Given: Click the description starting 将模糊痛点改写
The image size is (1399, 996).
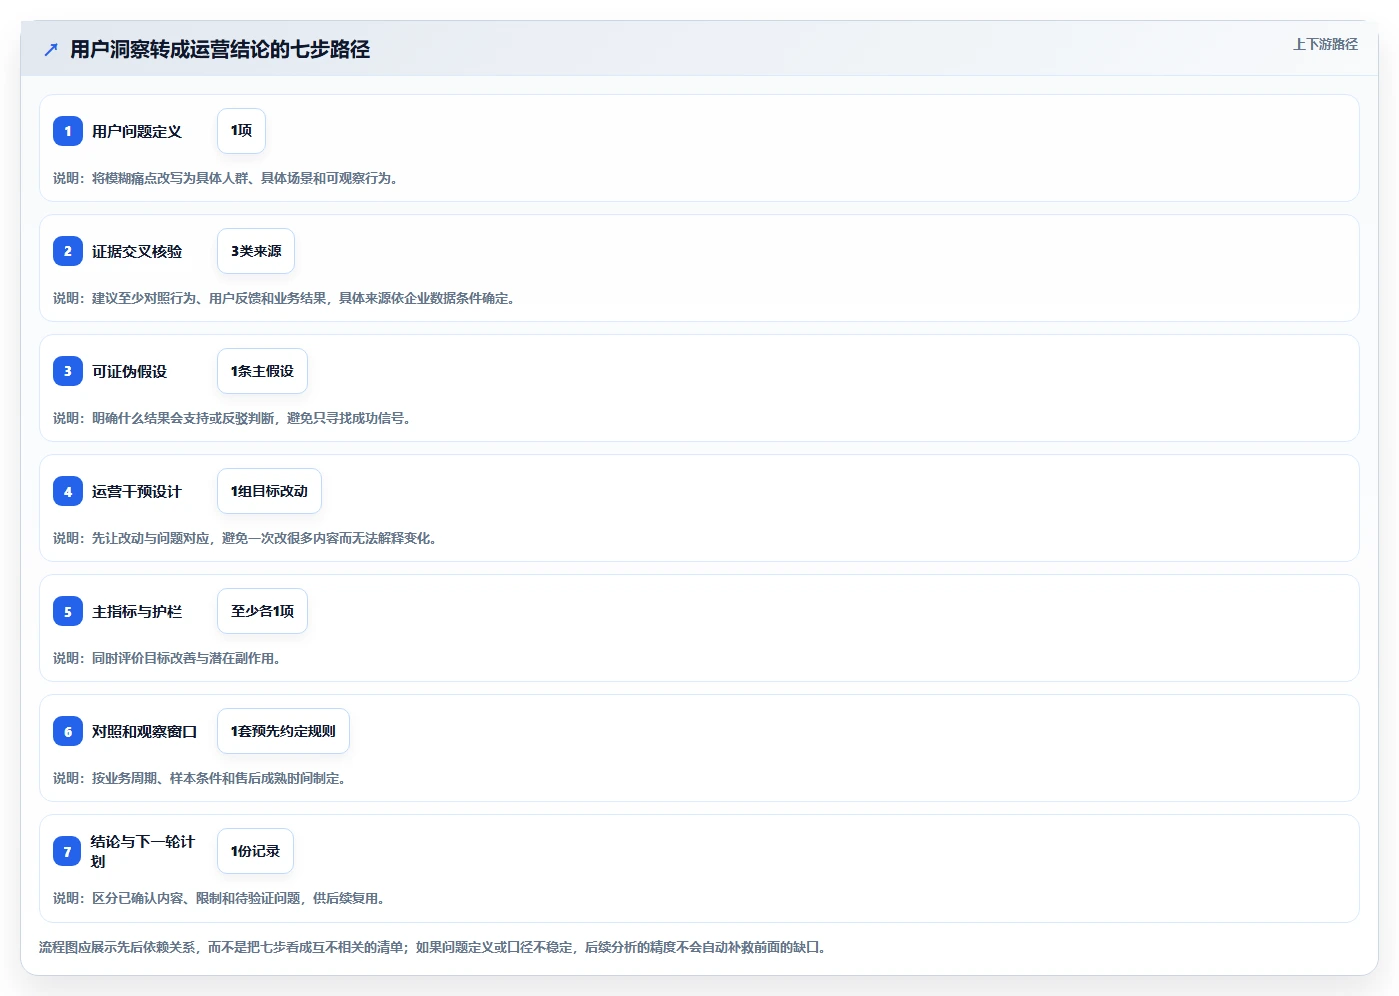Looking at the screenshot, I should (226, 178).
